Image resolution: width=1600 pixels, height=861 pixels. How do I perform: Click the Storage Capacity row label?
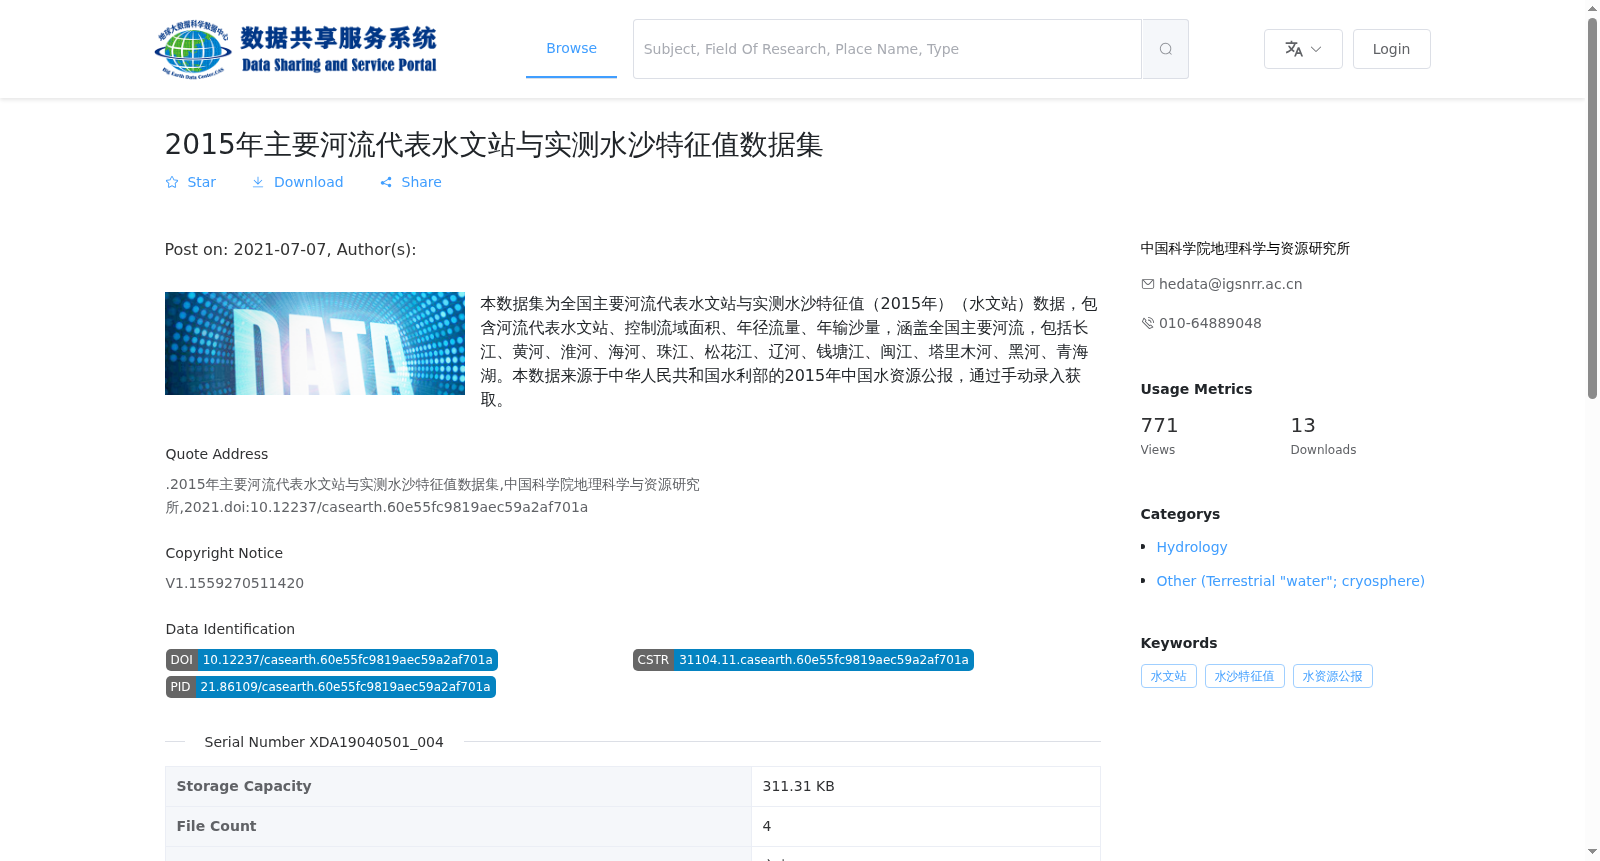coord(244,786)
